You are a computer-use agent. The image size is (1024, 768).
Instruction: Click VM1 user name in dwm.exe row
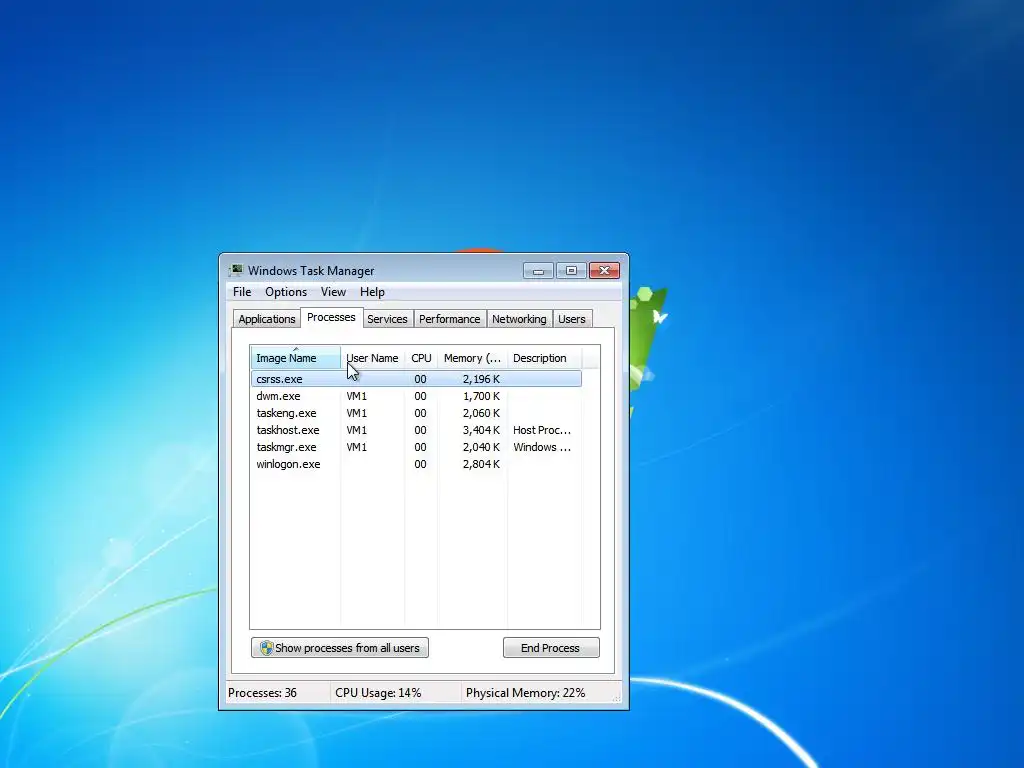pyautogui.click(x=357, y=396)
